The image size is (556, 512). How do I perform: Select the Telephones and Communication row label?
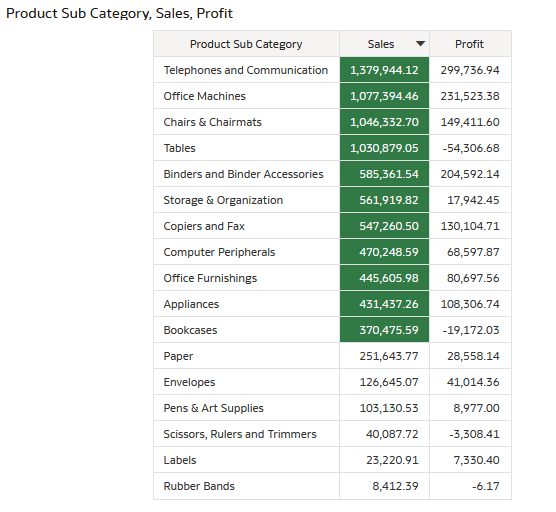(x=246, y=70)
